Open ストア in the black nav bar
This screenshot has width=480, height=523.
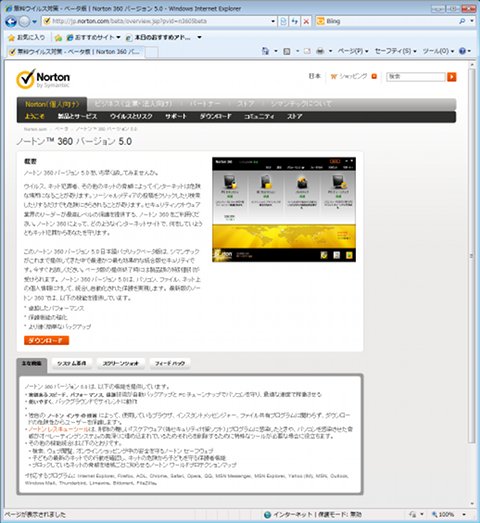[295, 116]
